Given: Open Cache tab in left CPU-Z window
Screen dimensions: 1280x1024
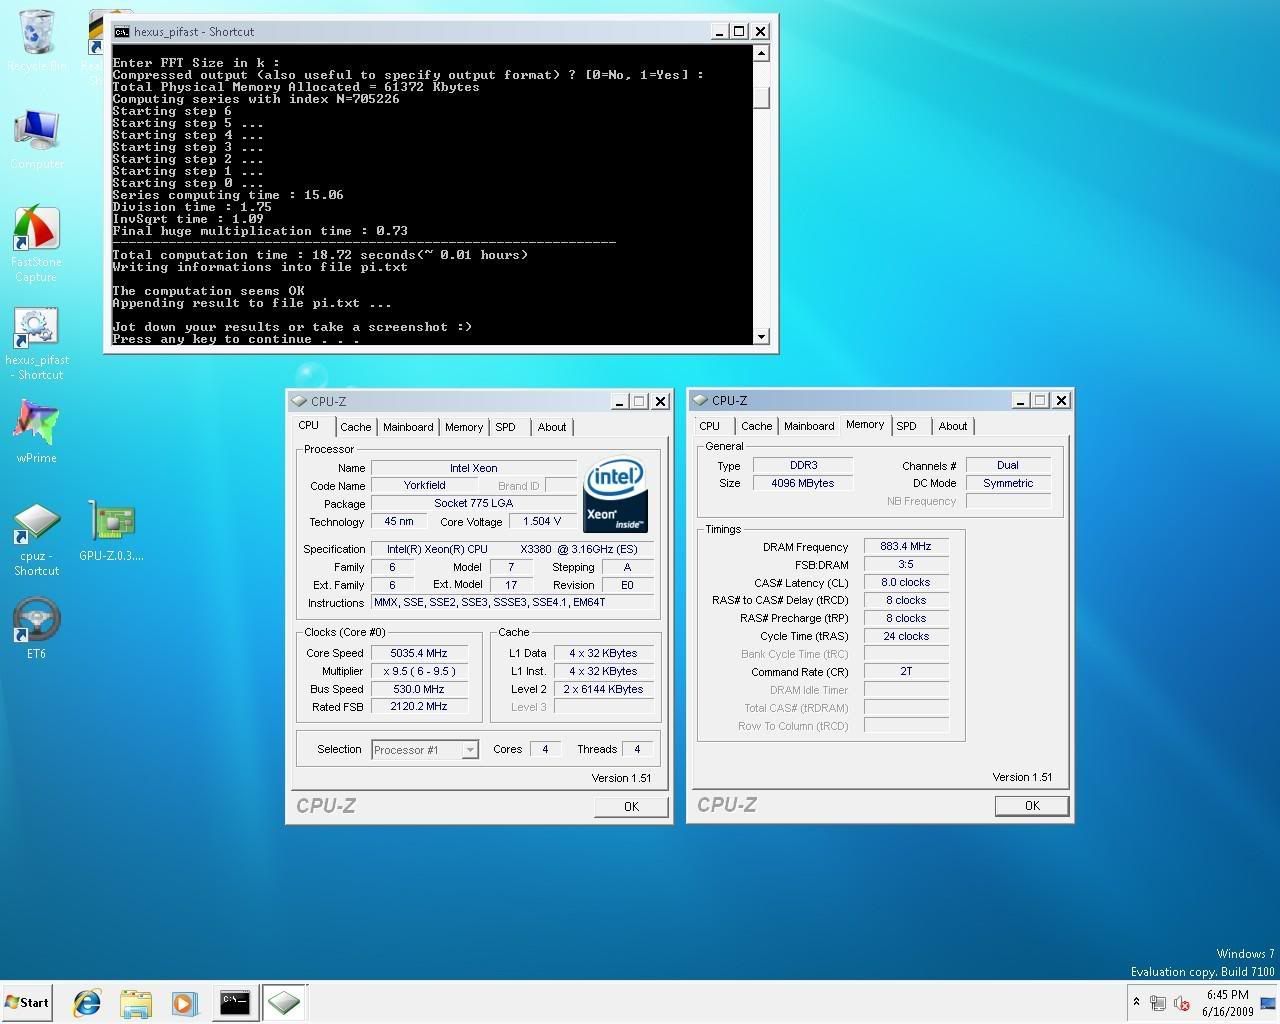Looking at the screenshot, I should (355, 427).
